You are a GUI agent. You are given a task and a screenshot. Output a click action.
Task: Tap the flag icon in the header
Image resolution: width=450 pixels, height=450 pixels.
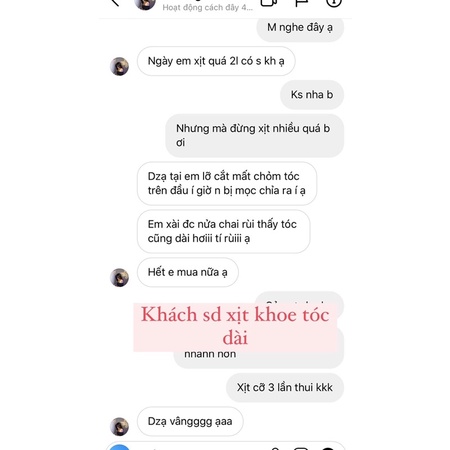coord(302,3)
